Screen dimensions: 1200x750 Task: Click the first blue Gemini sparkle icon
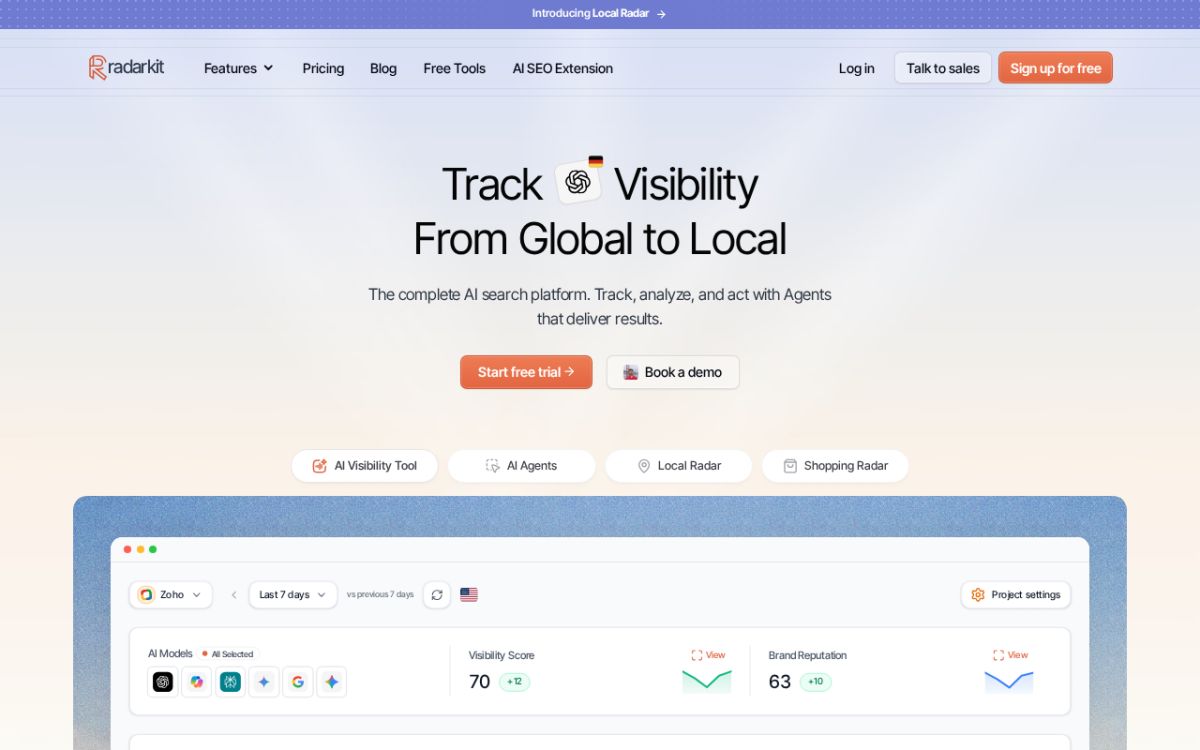pyautogui.click(x=264, y=682)
